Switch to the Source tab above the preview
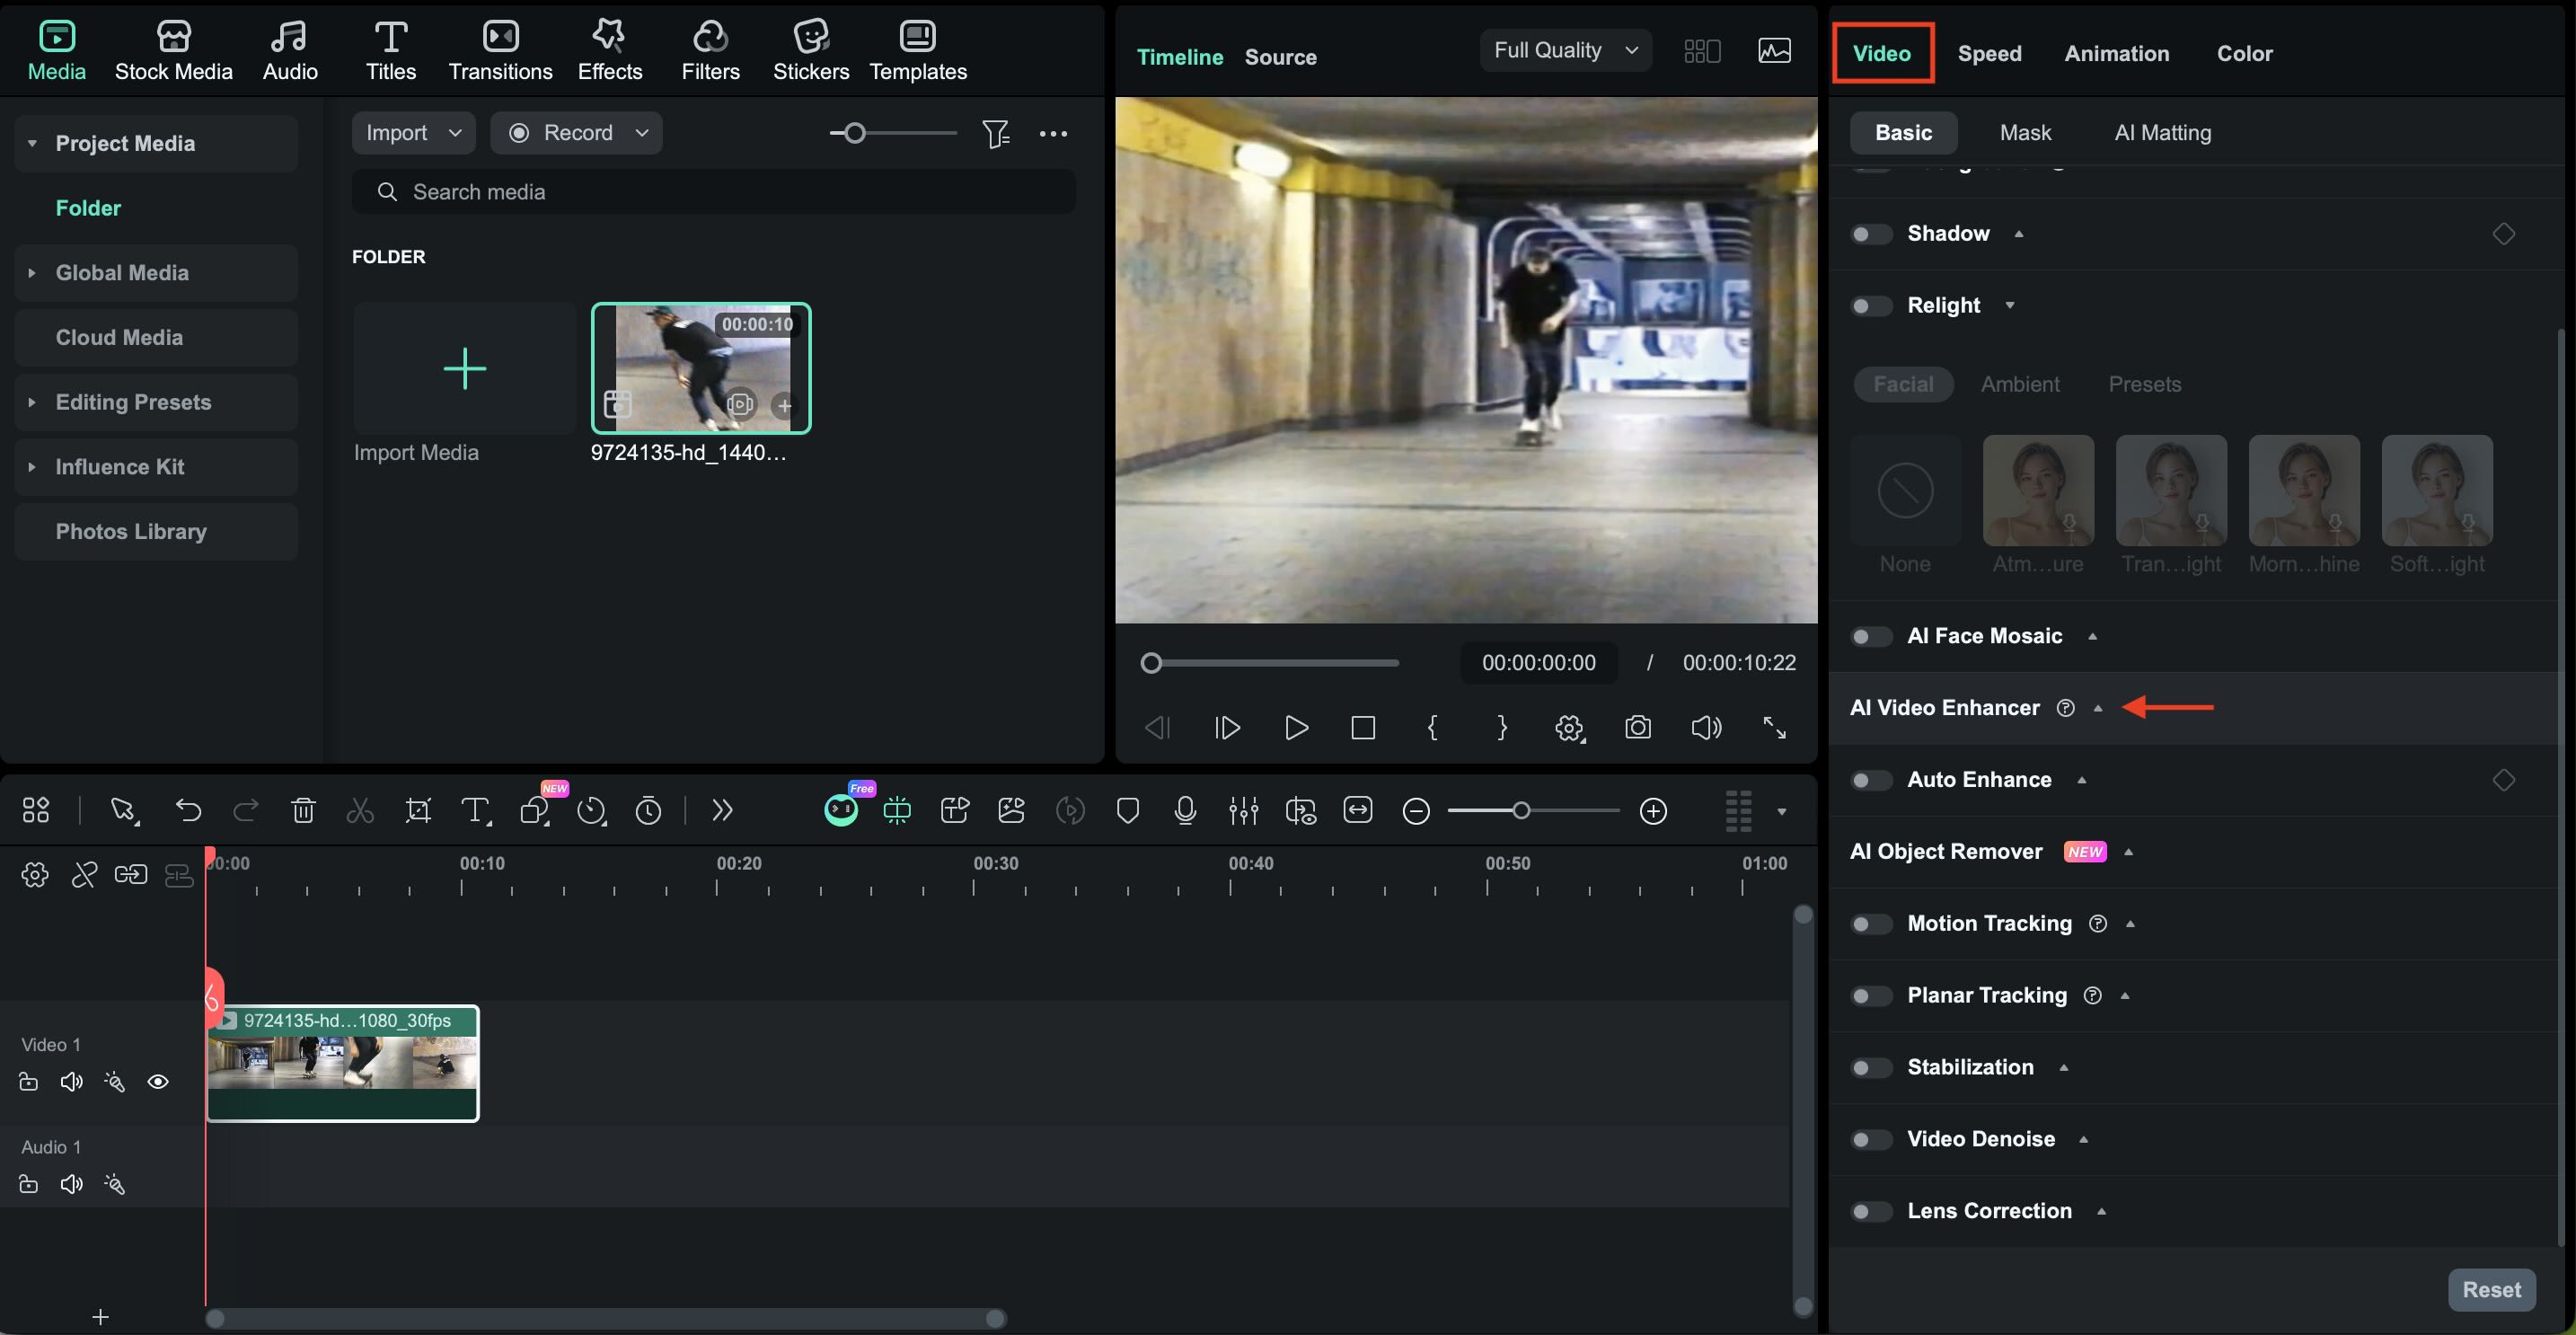The image size is (2576, 1335). (1280, 57)
